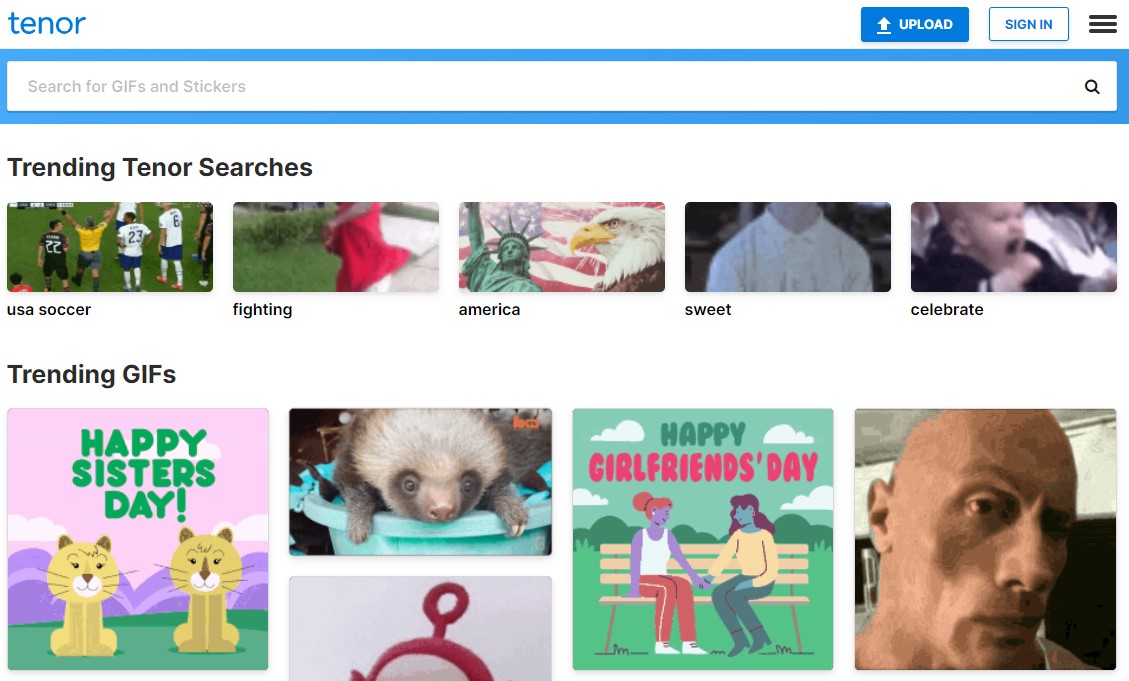Open the hamburger menu
The height and width of the screenshot is (681, 1129).
[x=1102, y=24]
